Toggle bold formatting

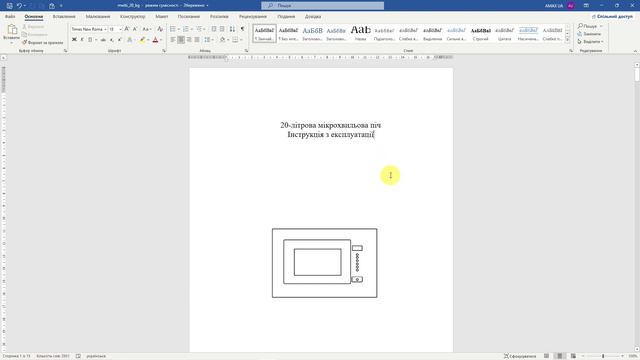[74, 40]
